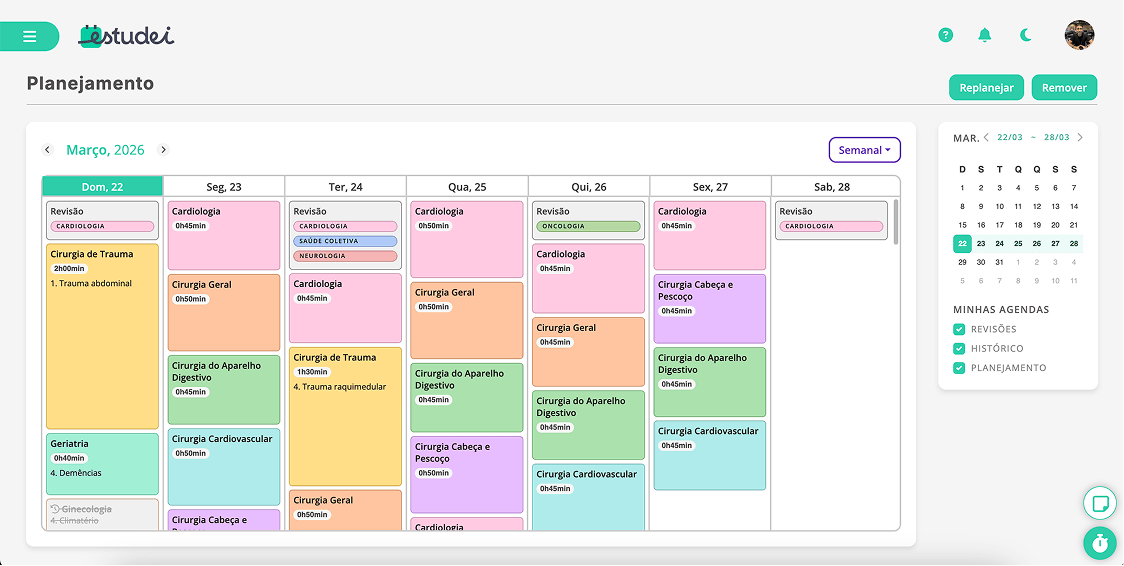Click the Estudei logo

point(126,36)
